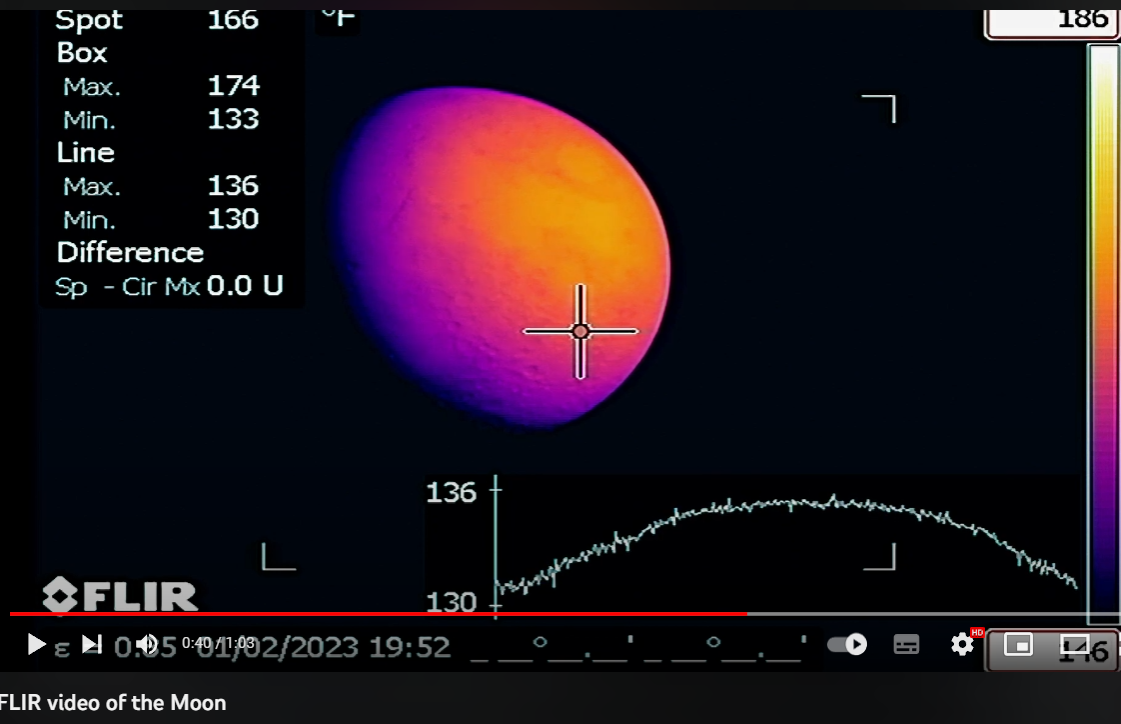1121x724 pixels.
Task: Click the thermal color scale bar
Action: click(x=1103, y=330)
